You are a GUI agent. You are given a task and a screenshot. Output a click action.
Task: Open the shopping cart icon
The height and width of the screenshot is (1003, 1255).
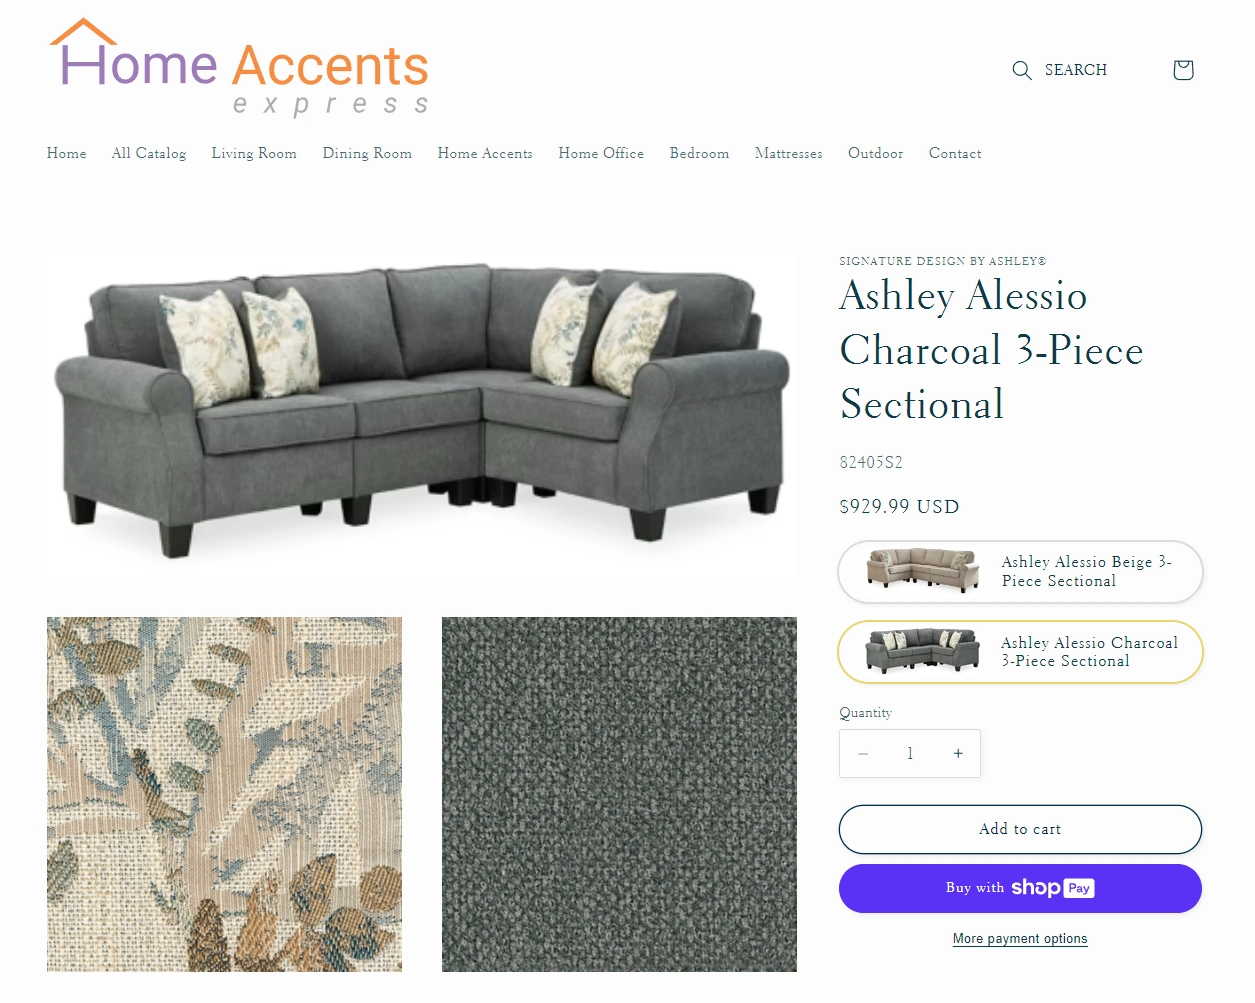(1183, 70)
